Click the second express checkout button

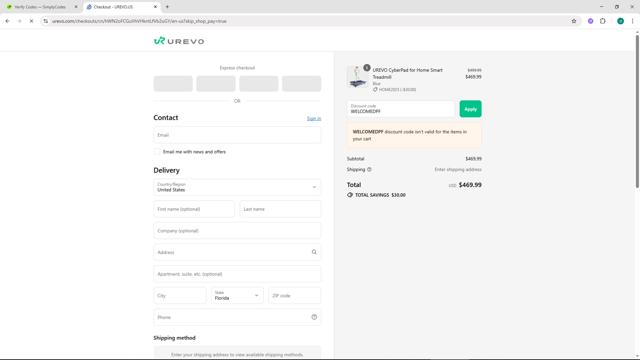(x=216, y=84)
